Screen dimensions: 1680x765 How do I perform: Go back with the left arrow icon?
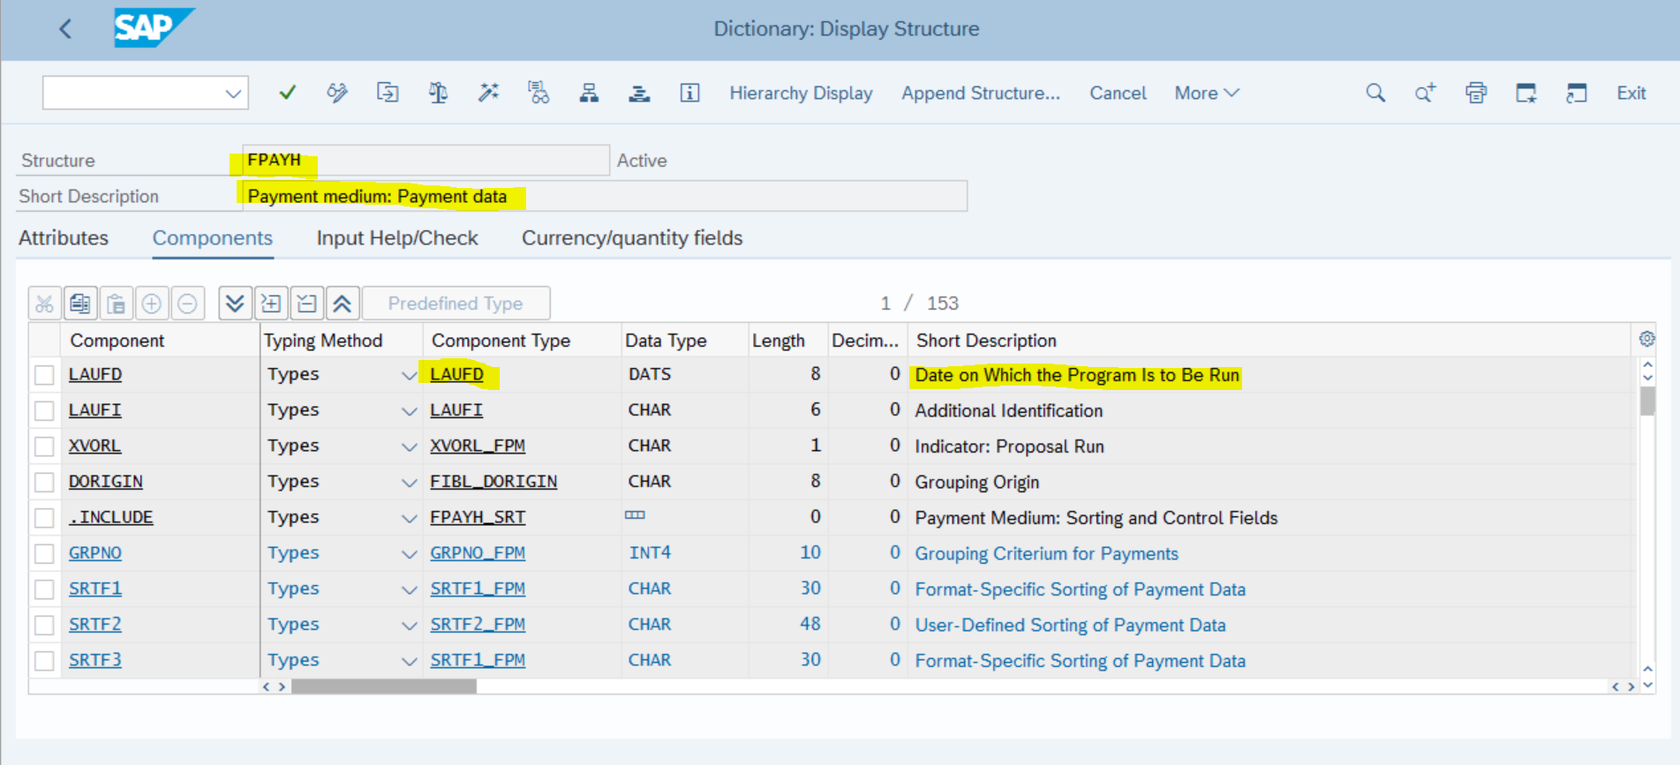(x=66, y=29)
